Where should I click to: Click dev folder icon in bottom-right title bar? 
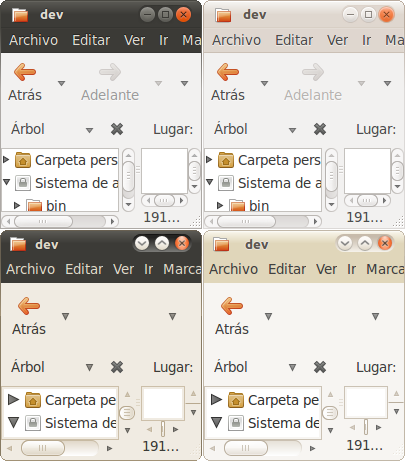[x=221, y=244]
